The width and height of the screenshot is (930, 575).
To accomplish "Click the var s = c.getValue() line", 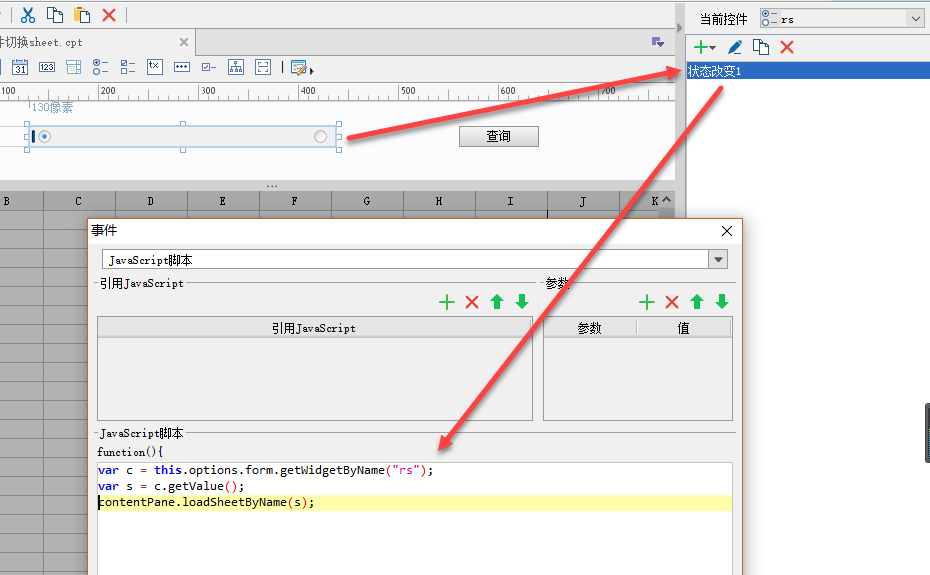I will pyautogui.click(x=171, y=486).
